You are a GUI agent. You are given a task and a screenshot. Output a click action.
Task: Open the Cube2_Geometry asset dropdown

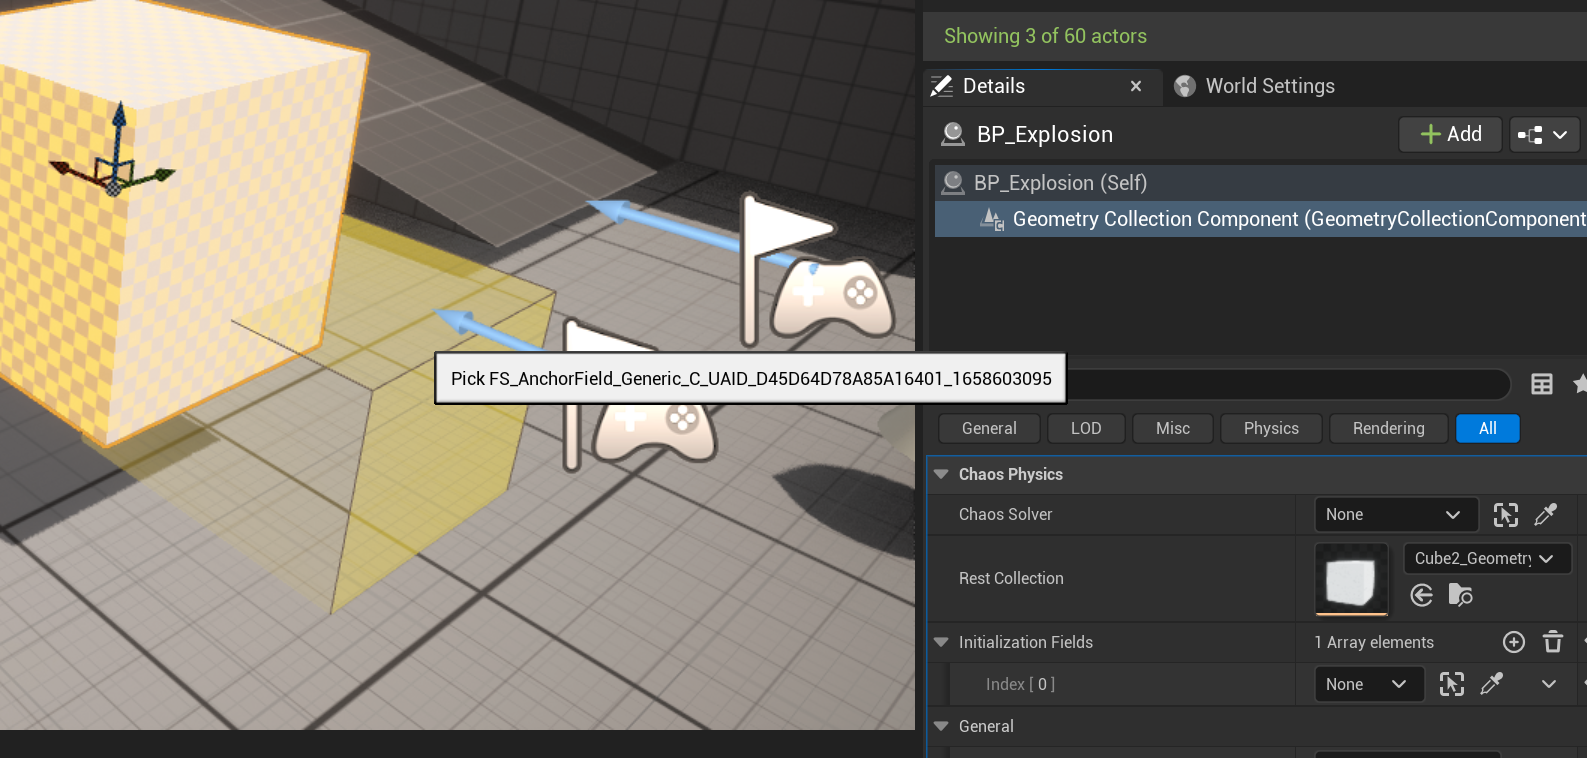coord(1488,558)
